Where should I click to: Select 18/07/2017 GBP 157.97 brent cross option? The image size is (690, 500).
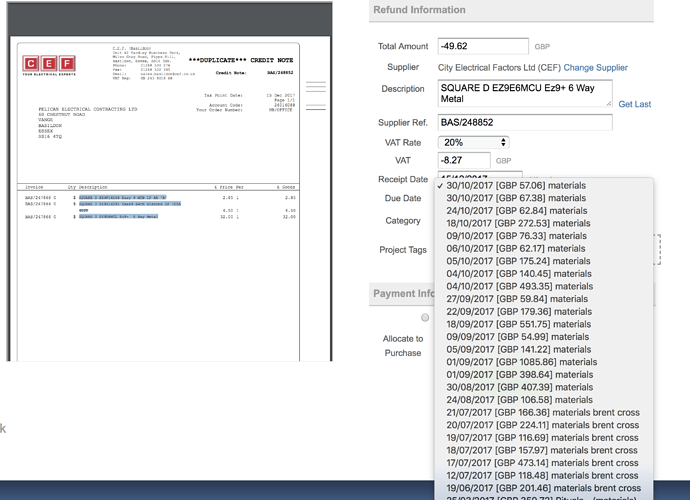click(543, 450)
